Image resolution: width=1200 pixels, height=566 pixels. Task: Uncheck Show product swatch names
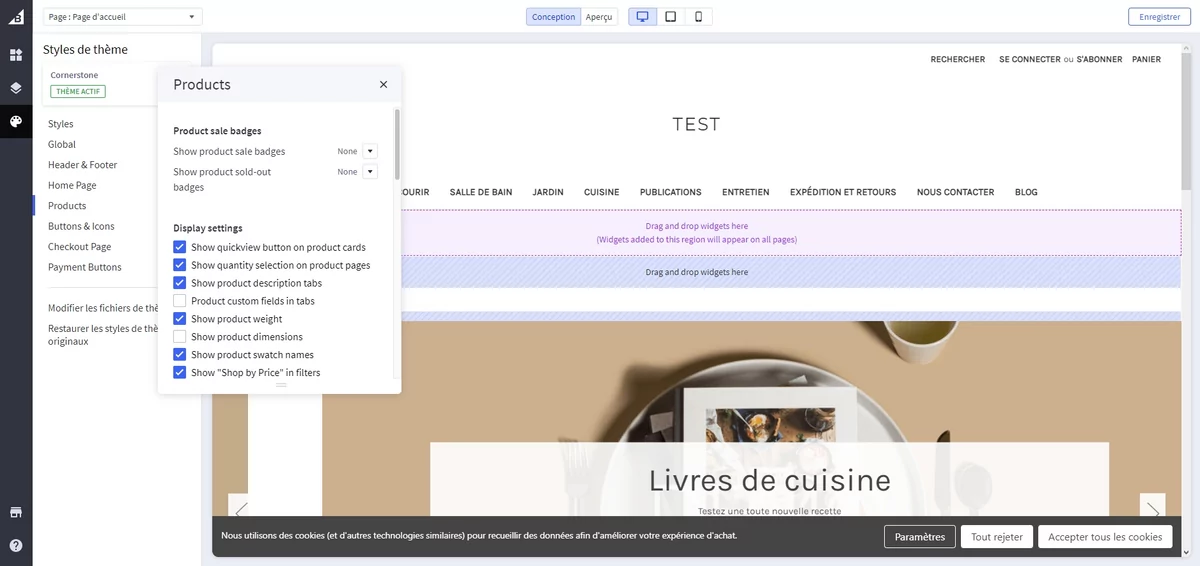point(180,355)
